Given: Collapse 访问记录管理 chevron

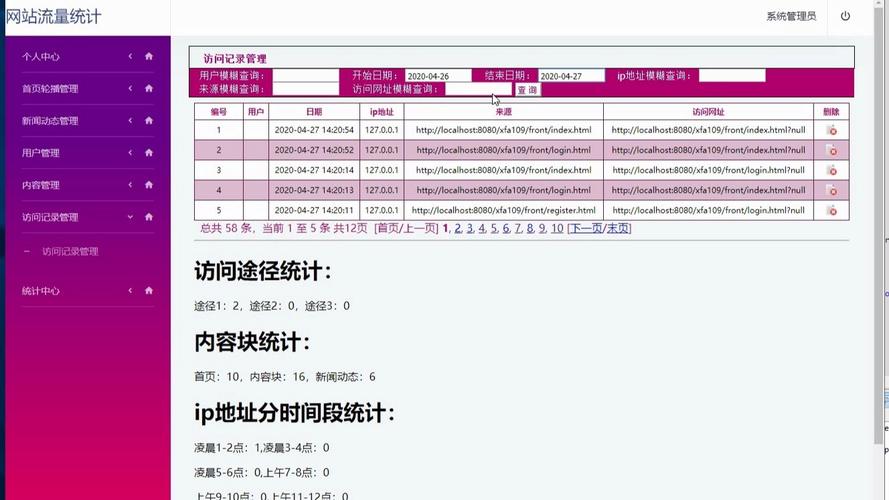Looking at the screenshot, I should 130,217.
